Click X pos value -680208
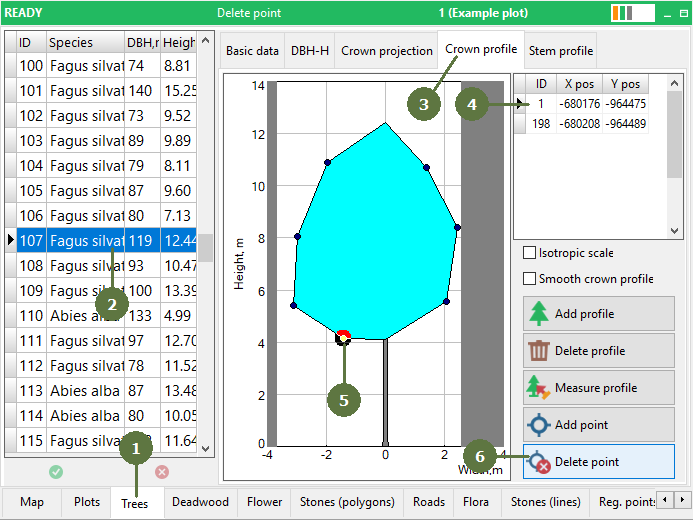 [x=579, y=123]
